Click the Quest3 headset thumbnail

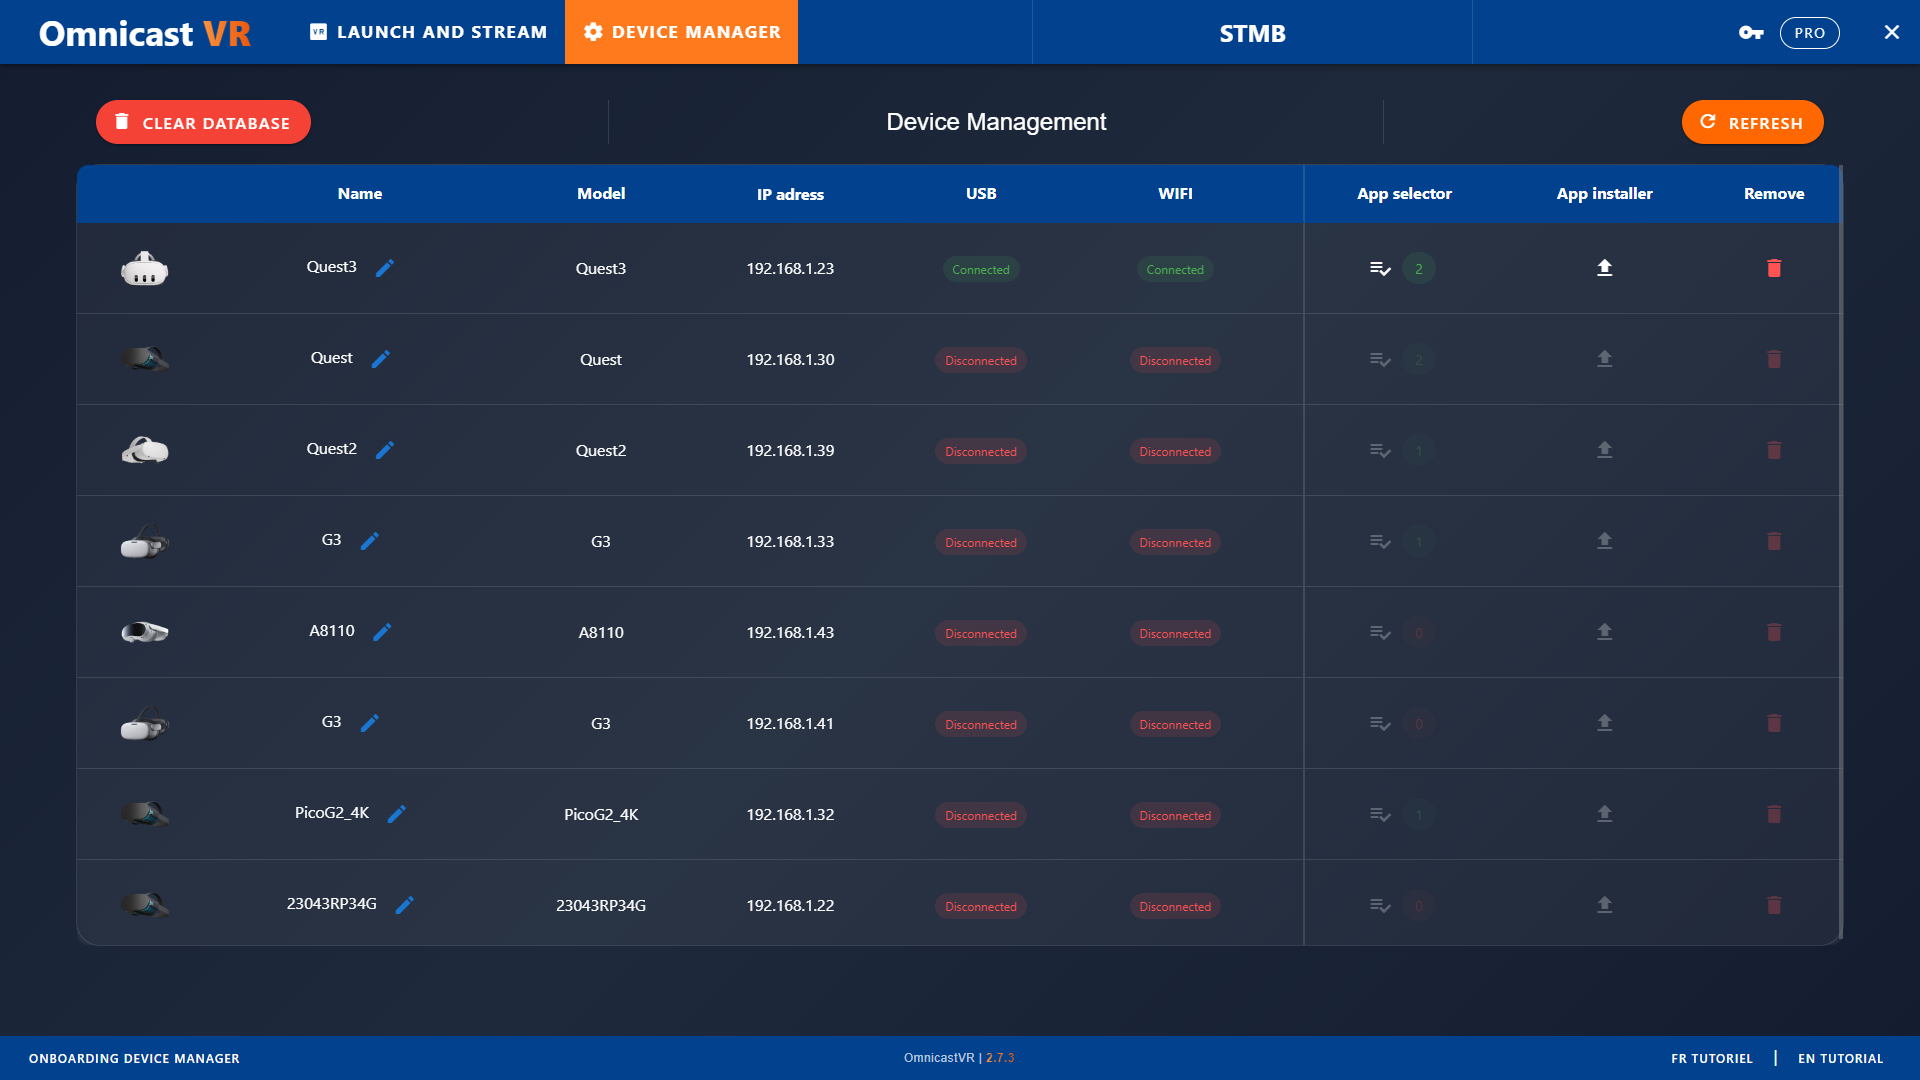tap(145, 268)
